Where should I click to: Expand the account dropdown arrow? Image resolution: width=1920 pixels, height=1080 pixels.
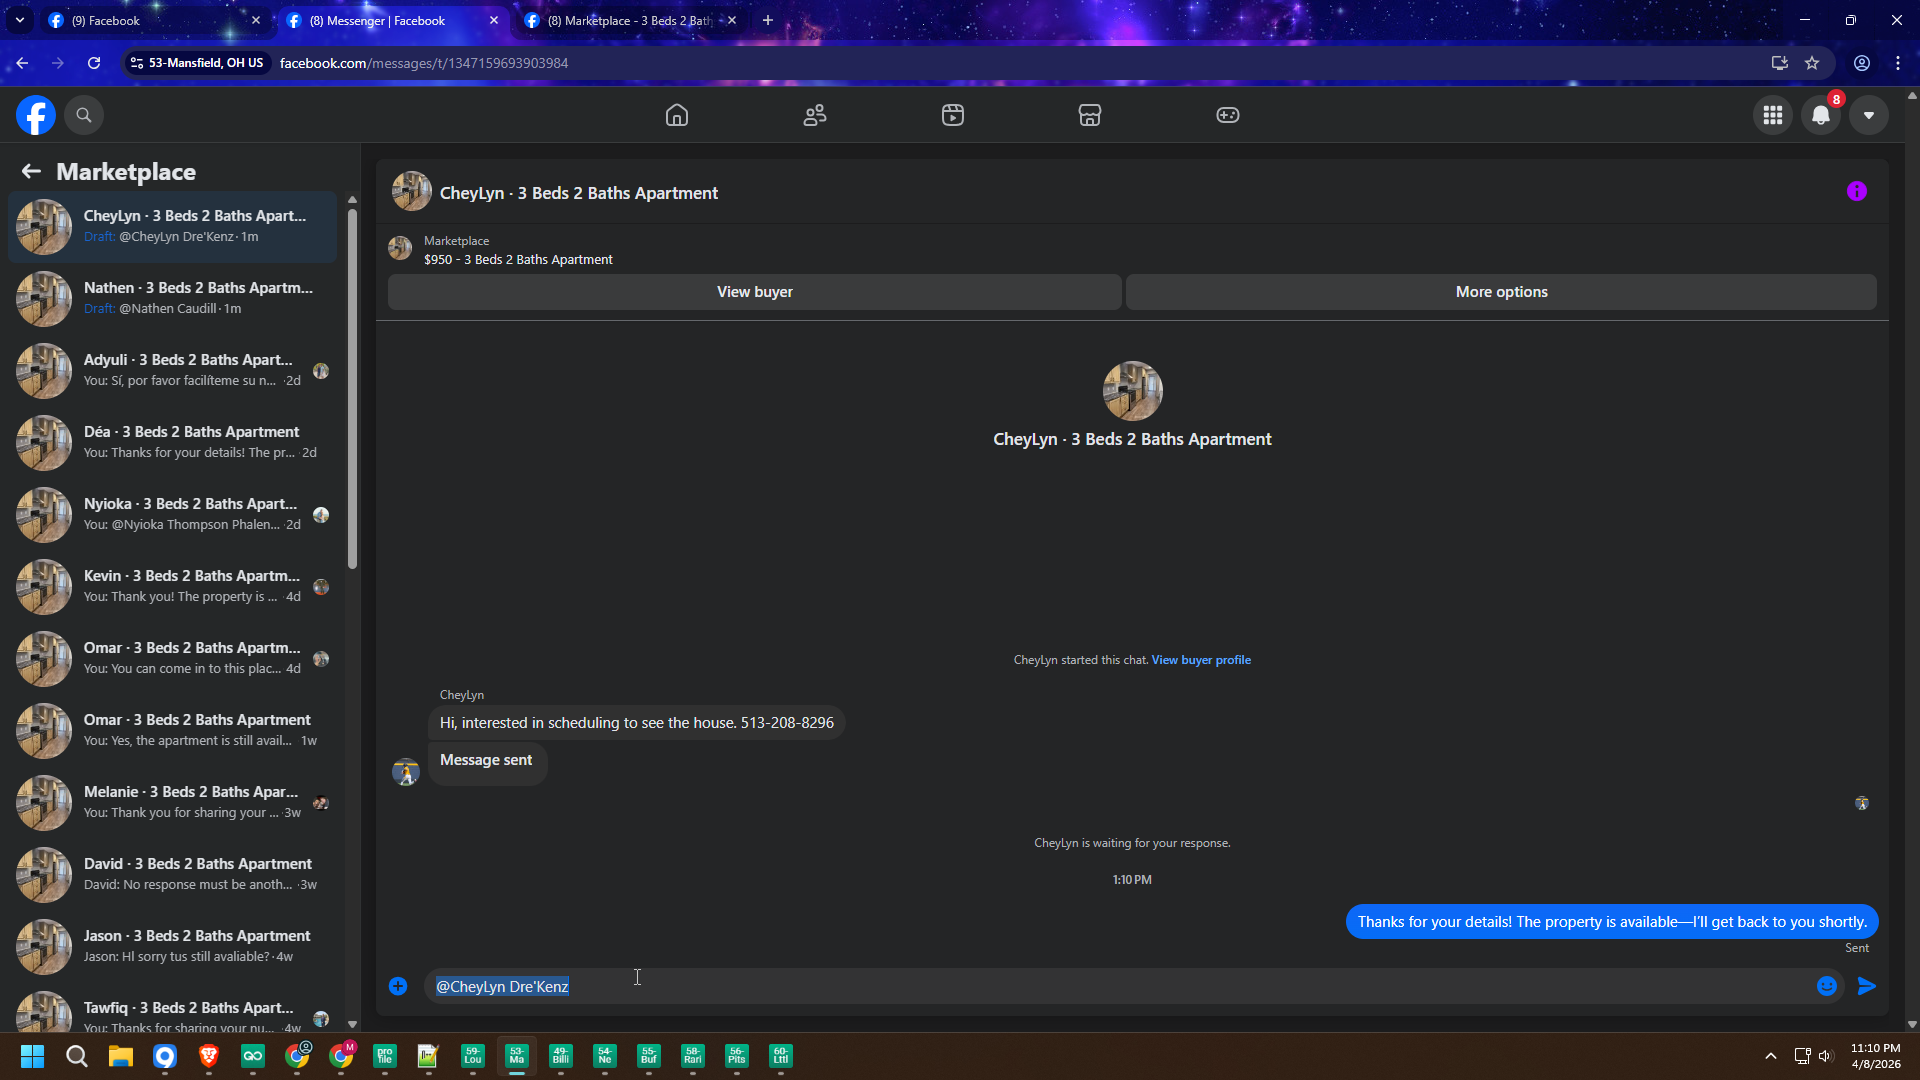click(x=1869, y=115)
